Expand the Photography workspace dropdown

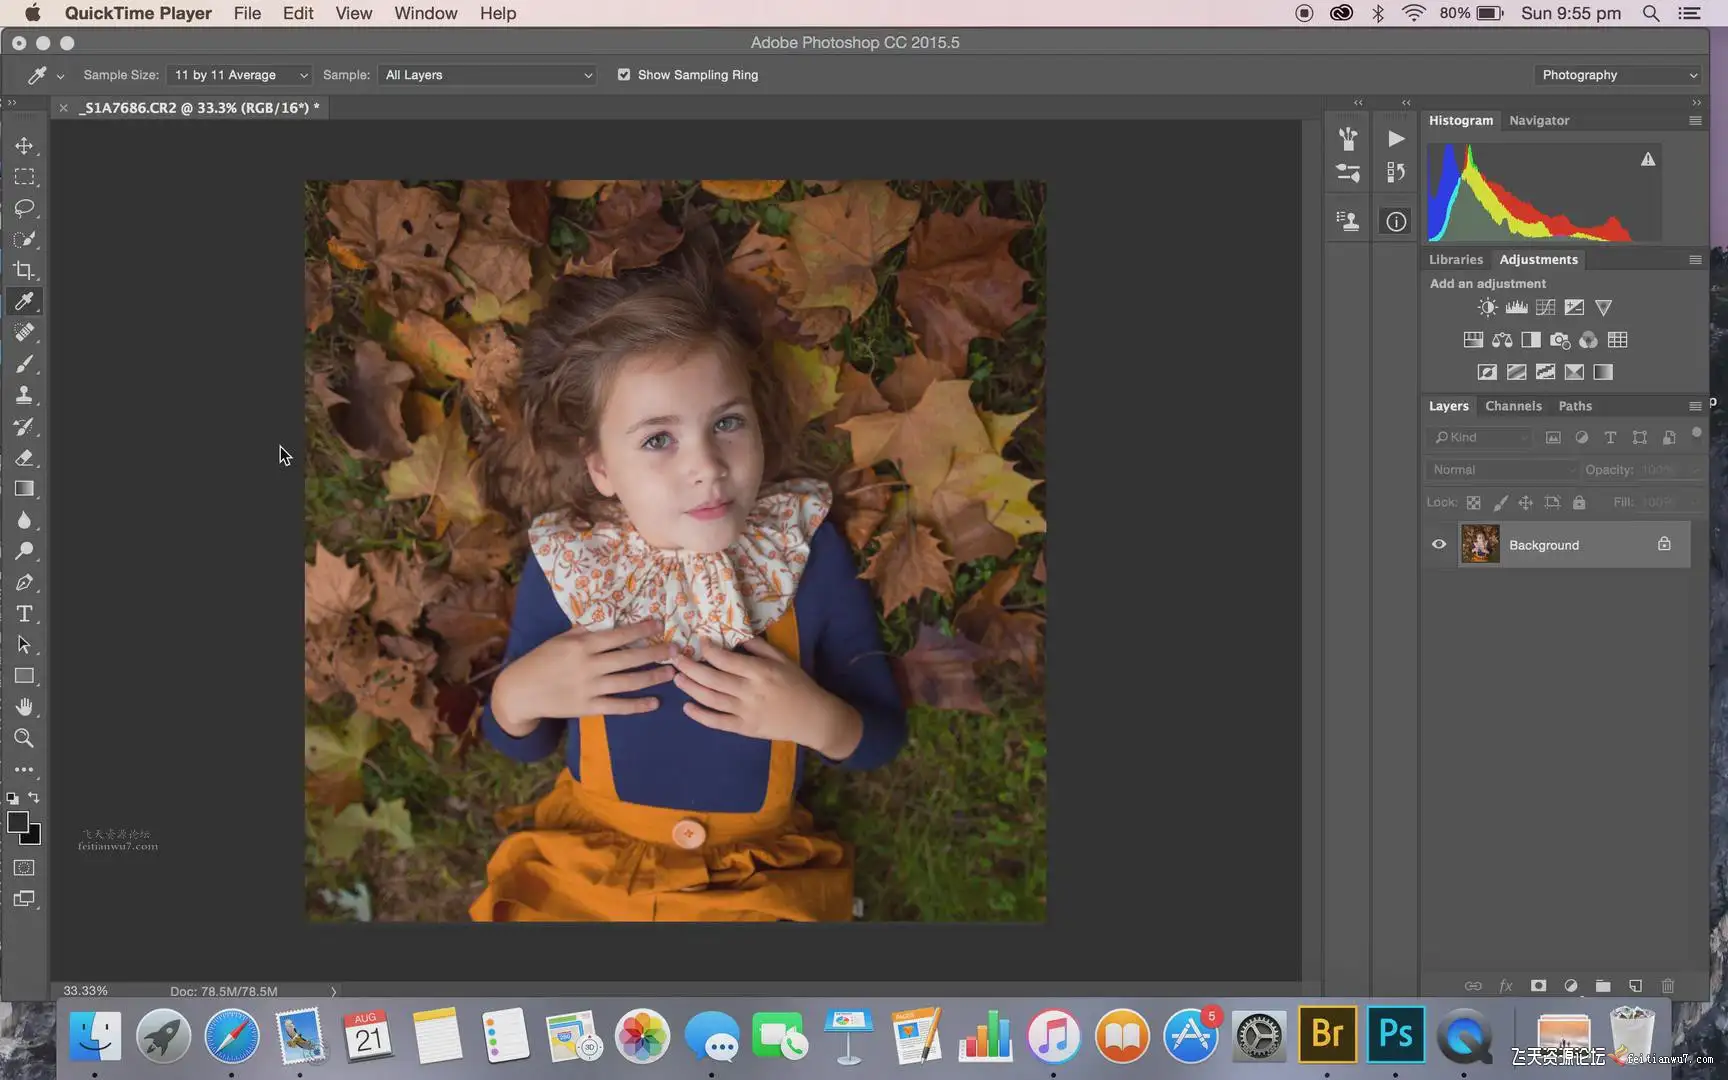[1617, 75]
